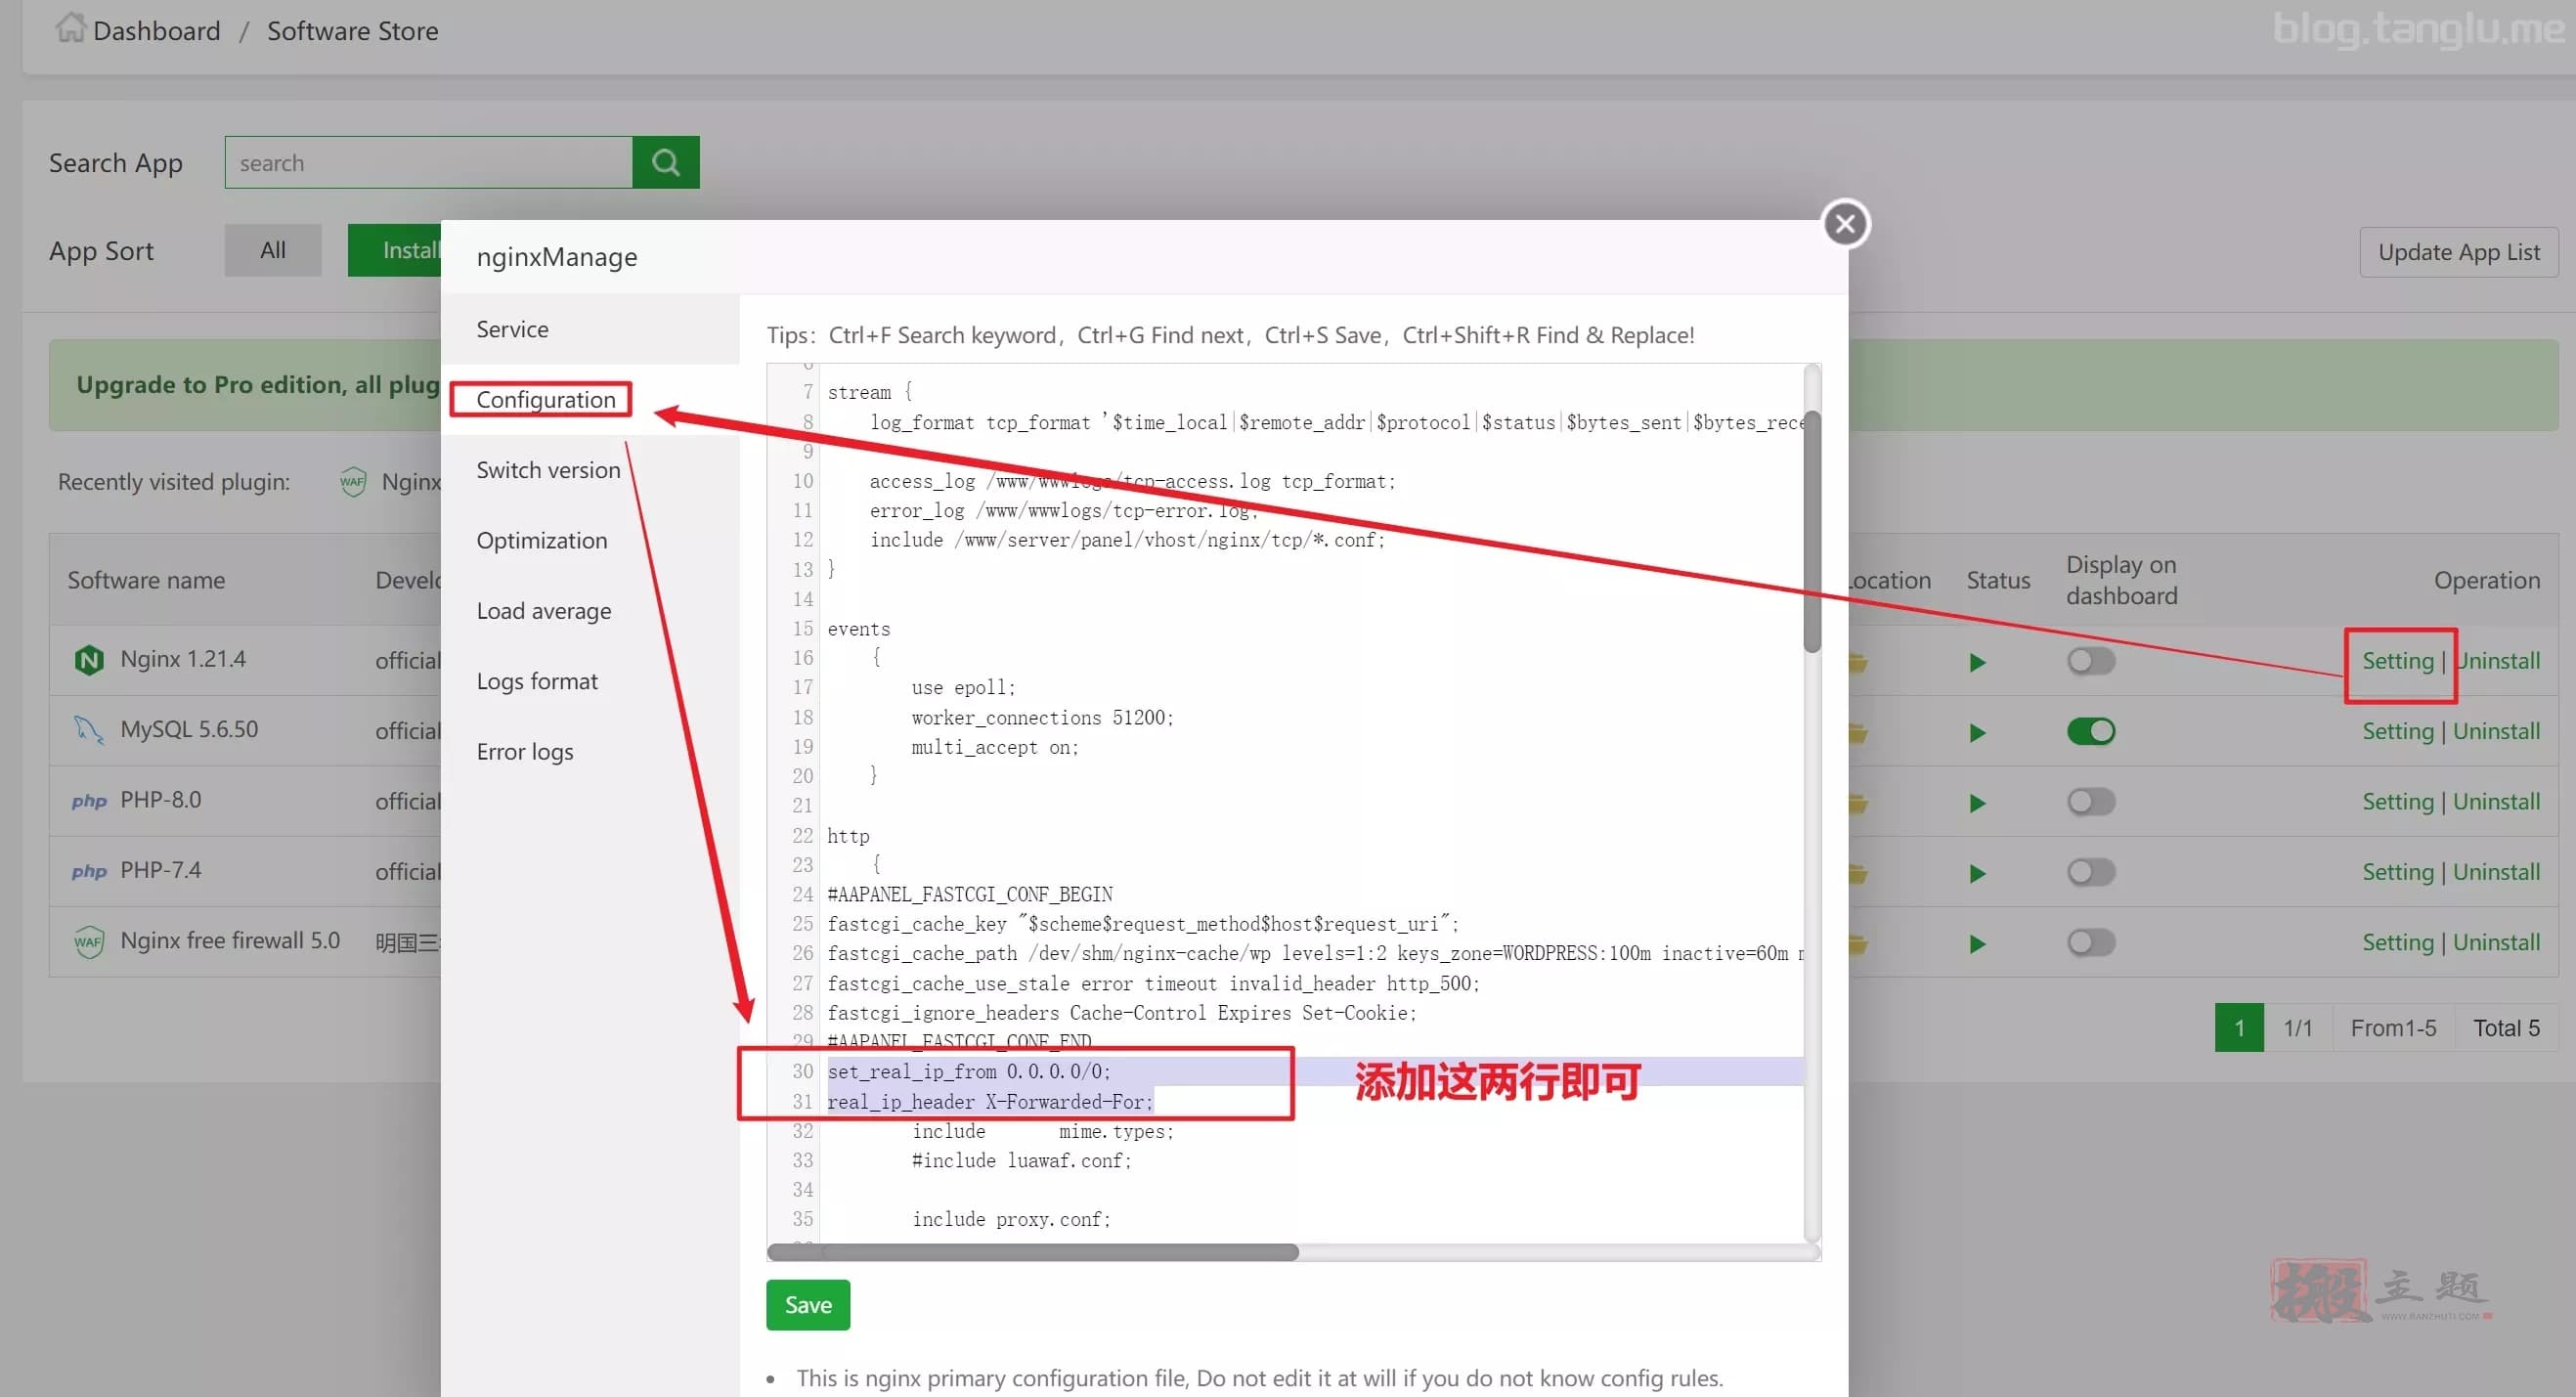Open the PHP-7.4 row location folder icon
The image size is (2576, 1397).
pyautogui.click(x=1858, y=873)
